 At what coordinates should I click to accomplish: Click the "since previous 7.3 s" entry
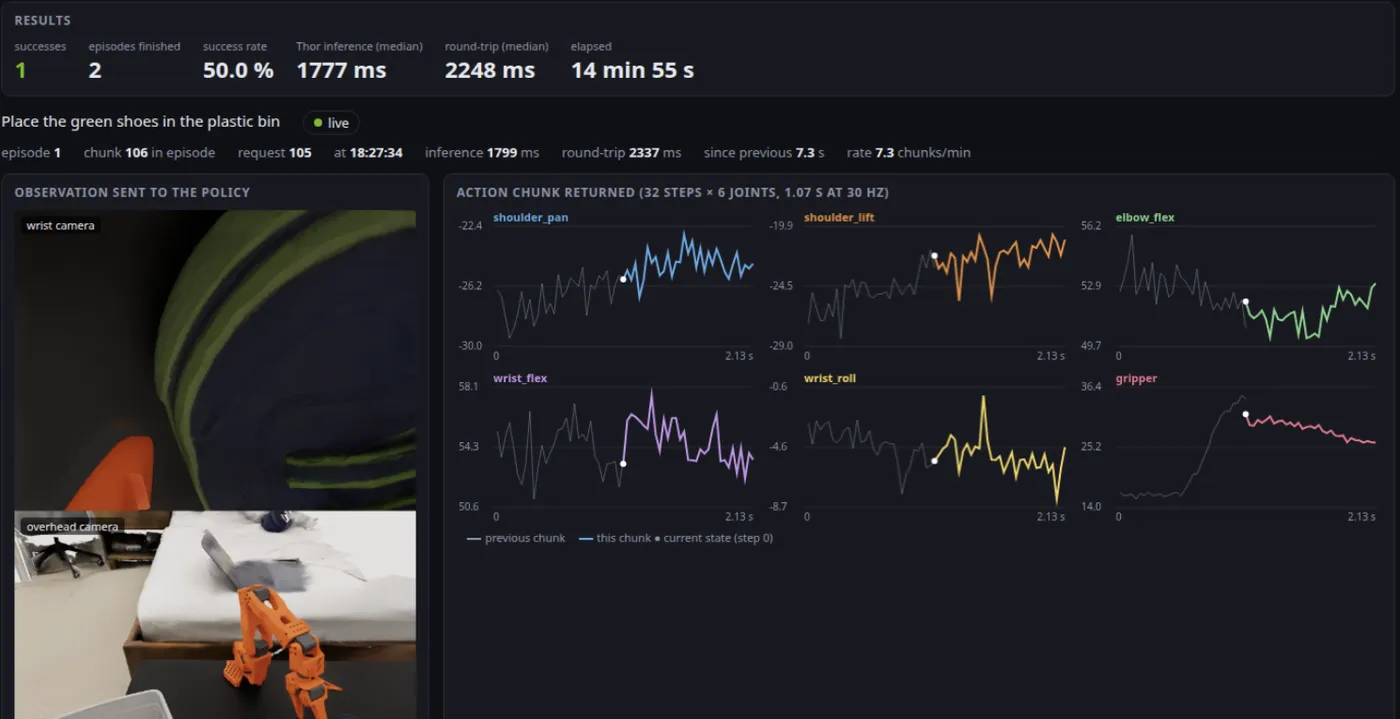[x=764, y=153]
